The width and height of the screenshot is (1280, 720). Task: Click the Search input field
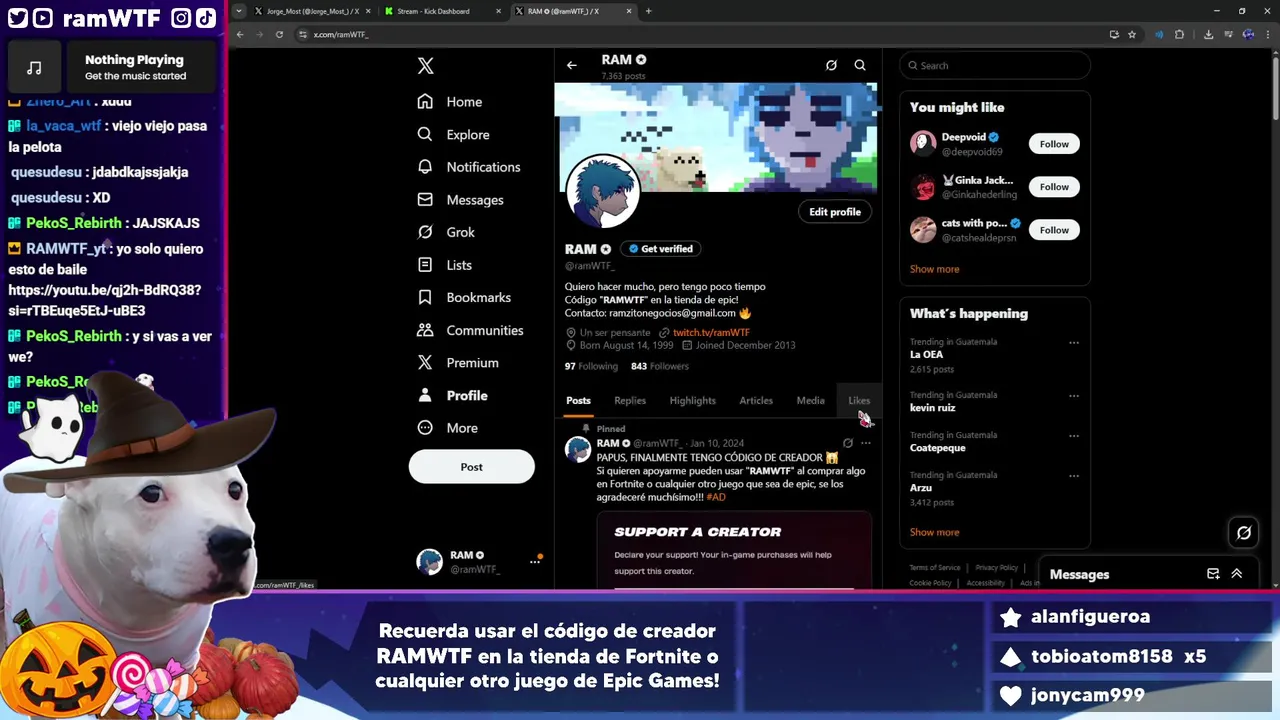coord(995,65)
